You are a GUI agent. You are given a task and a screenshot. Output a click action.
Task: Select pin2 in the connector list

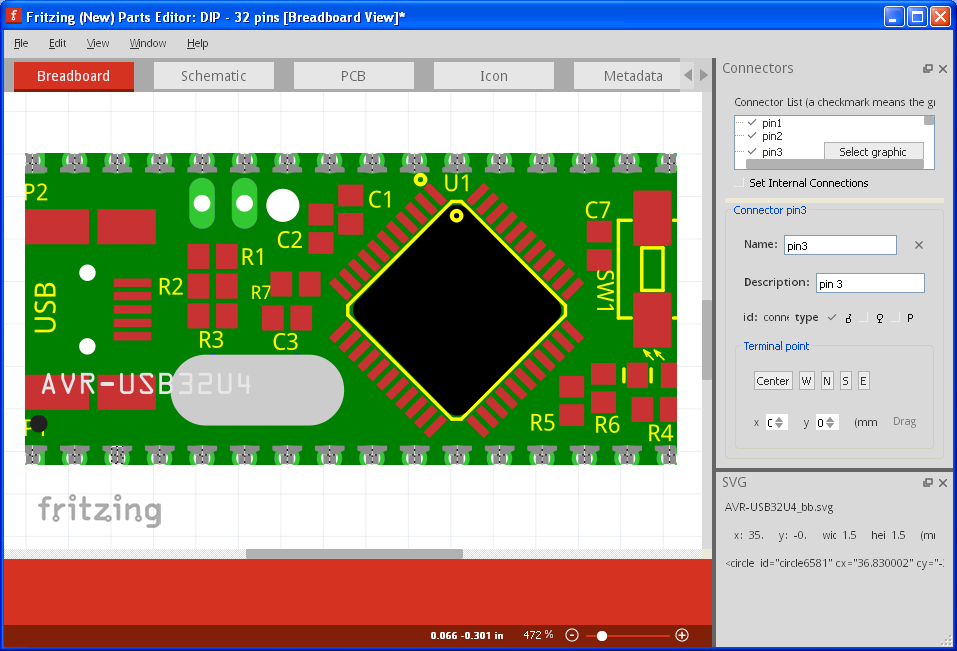coord(771,136)
